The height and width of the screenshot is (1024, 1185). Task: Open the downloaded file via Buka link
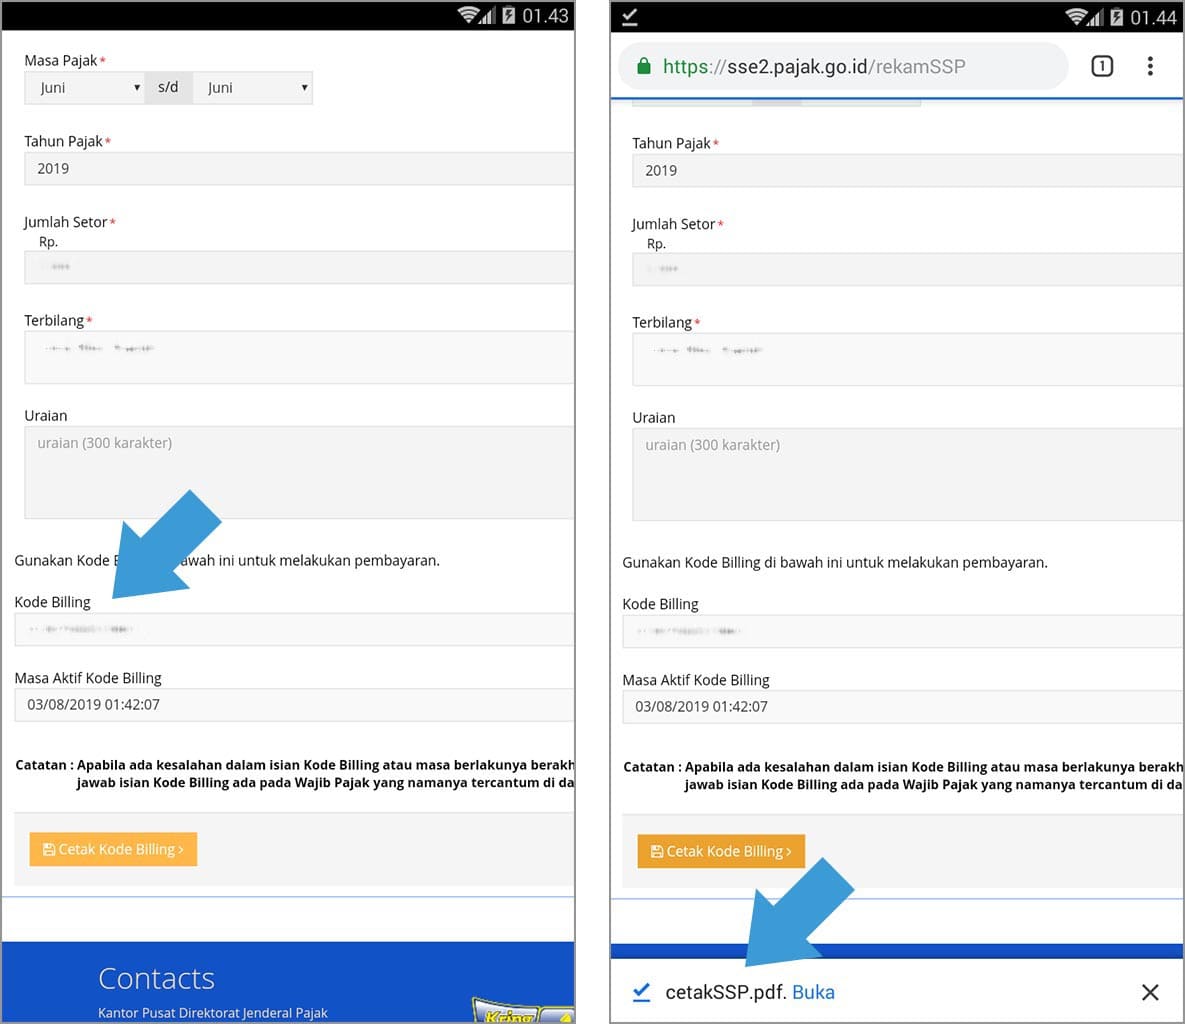pos(813,992)
